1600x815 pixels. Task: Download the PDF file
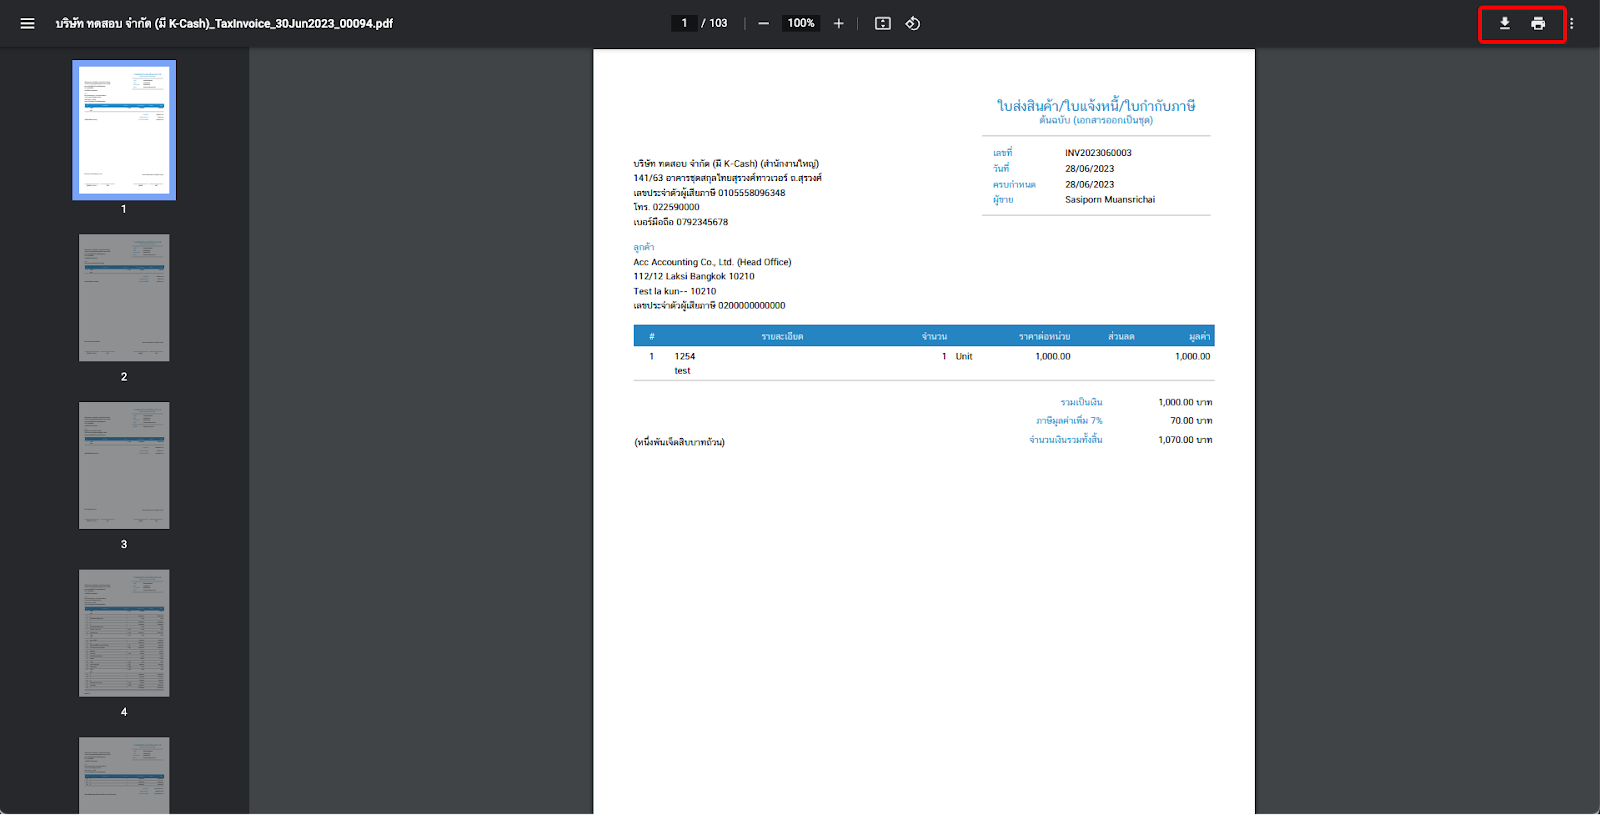pyautogui.click(x=1504, y=23)
